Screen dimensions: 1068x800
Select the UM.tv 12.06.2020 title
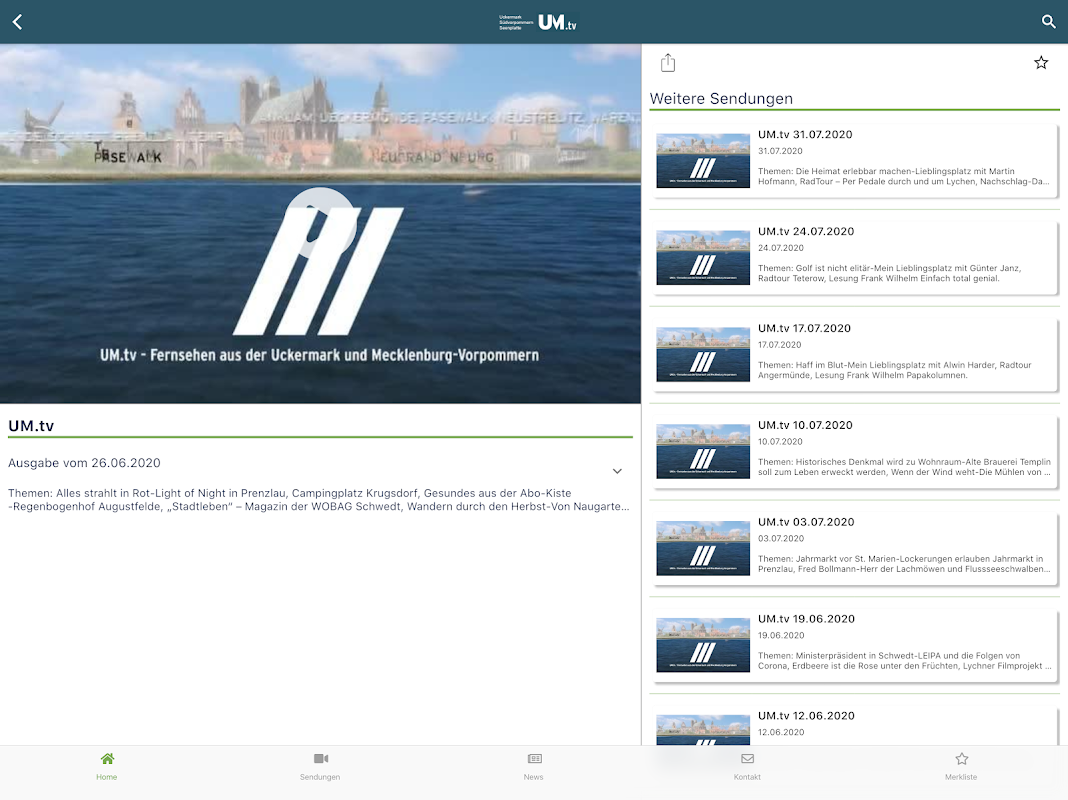pos(806,716)
